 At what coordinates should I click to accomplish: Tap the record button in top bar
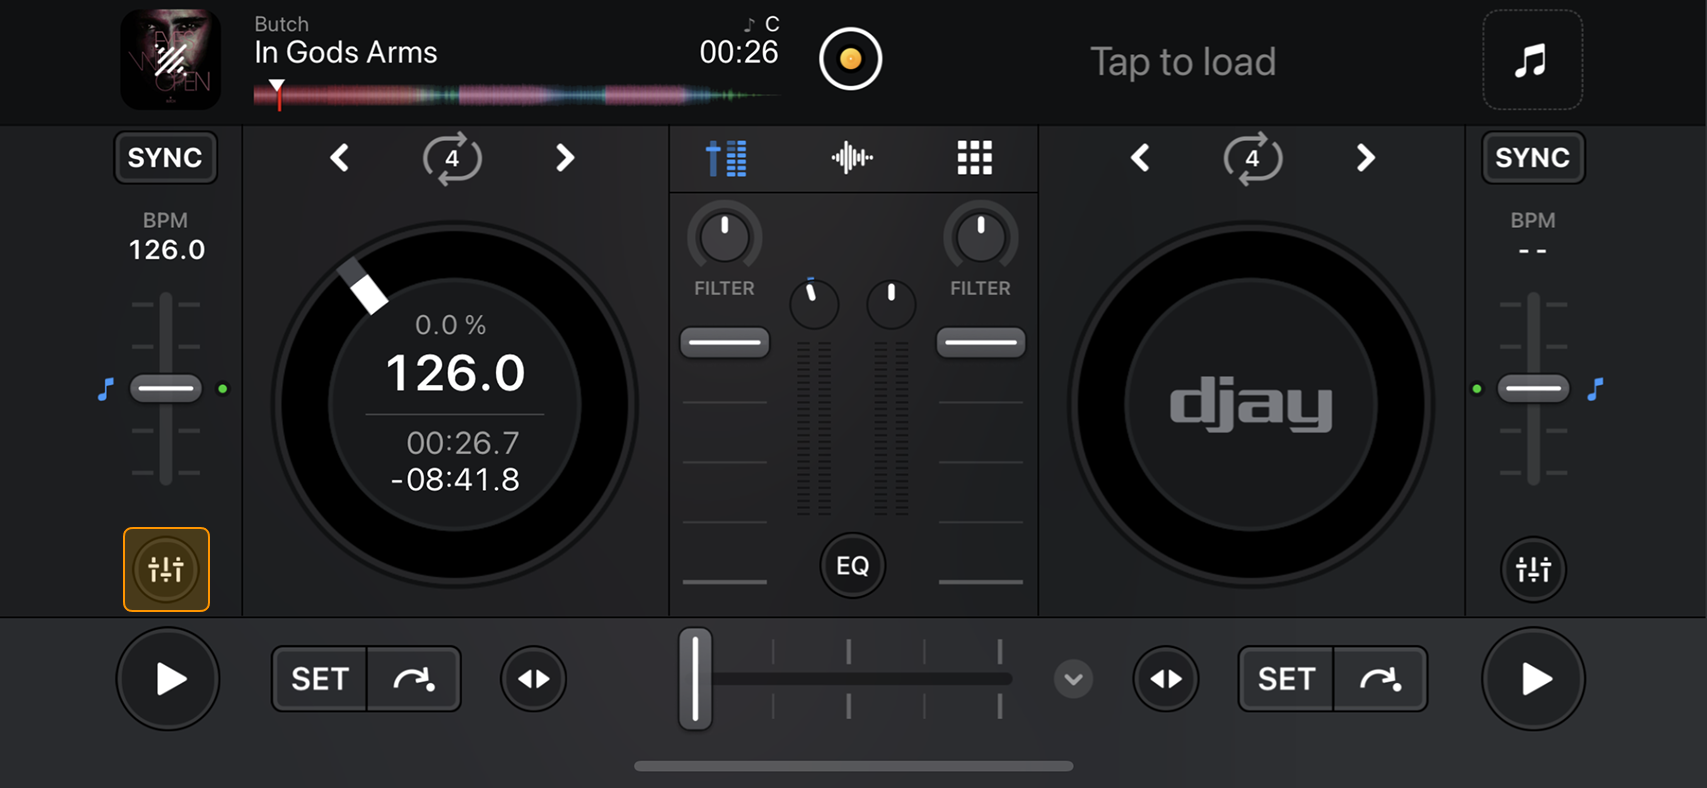pyautogui.click(x=850, y=59)
